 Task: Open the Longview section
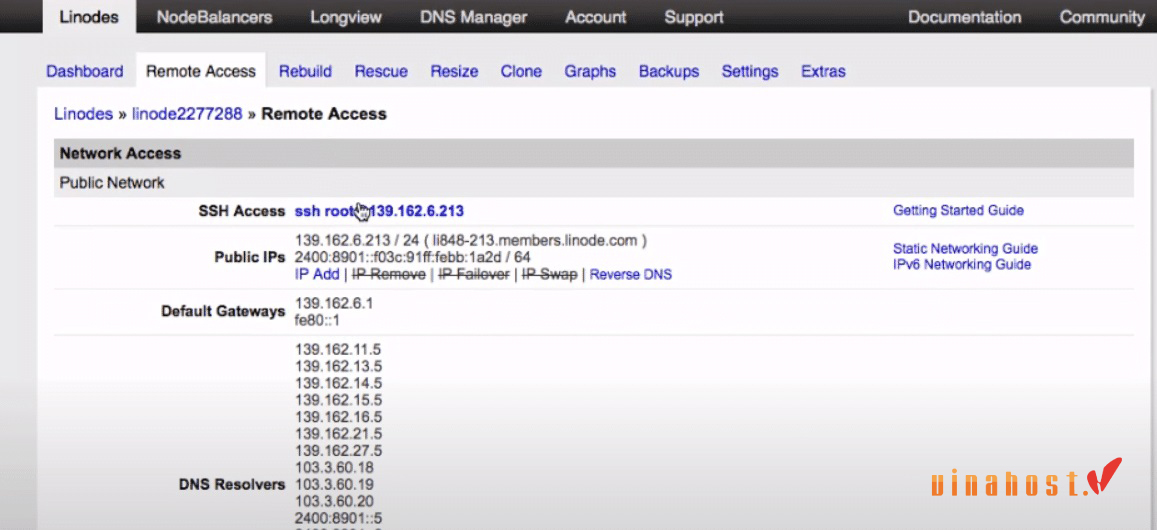click(x=346, y=17)
